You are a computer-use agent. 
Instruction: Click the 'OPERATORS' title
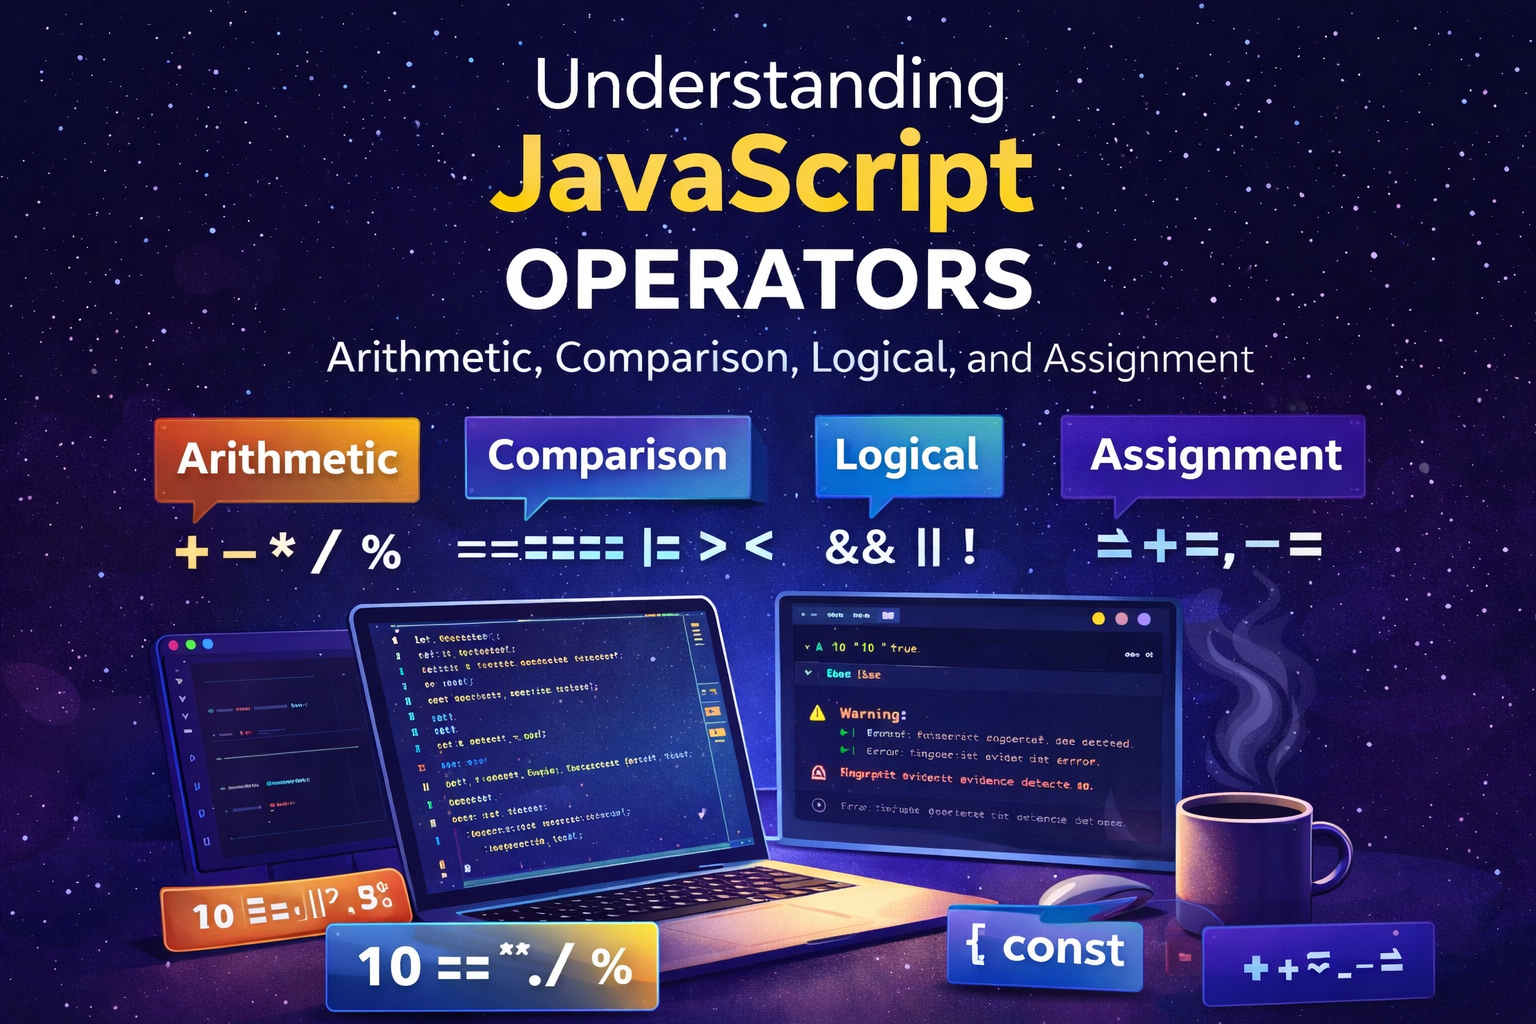tap(768, 279)
